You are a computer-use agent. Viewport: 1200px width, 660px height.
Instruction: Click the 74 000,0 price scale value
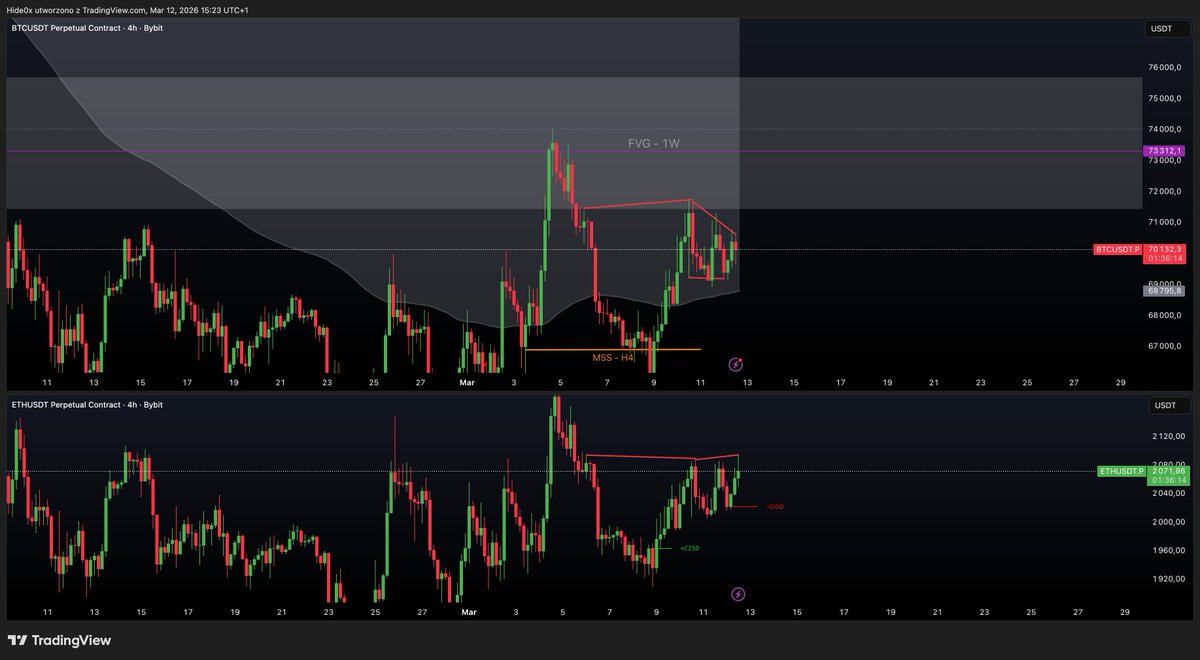[1165, 130]
